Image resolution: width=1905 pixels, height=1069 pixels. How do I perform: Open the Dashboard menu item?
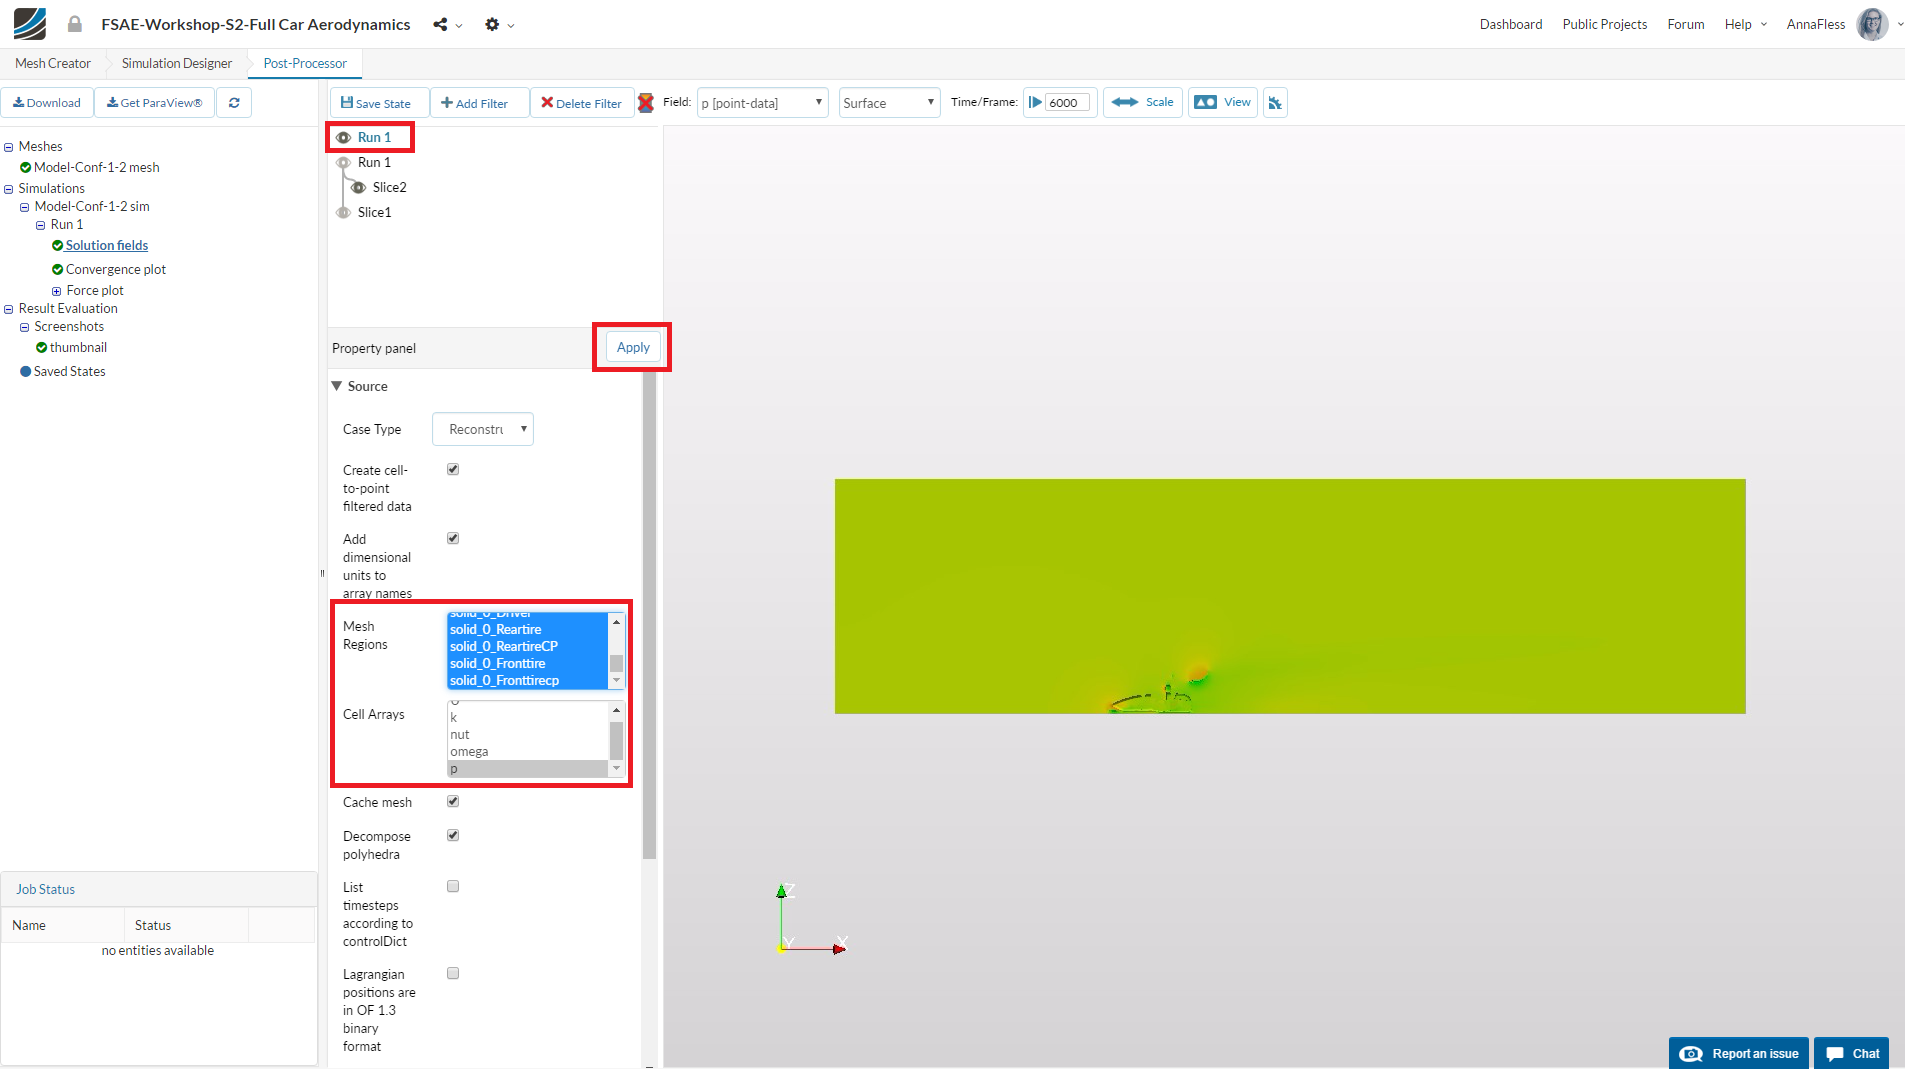pos(1511,24)
